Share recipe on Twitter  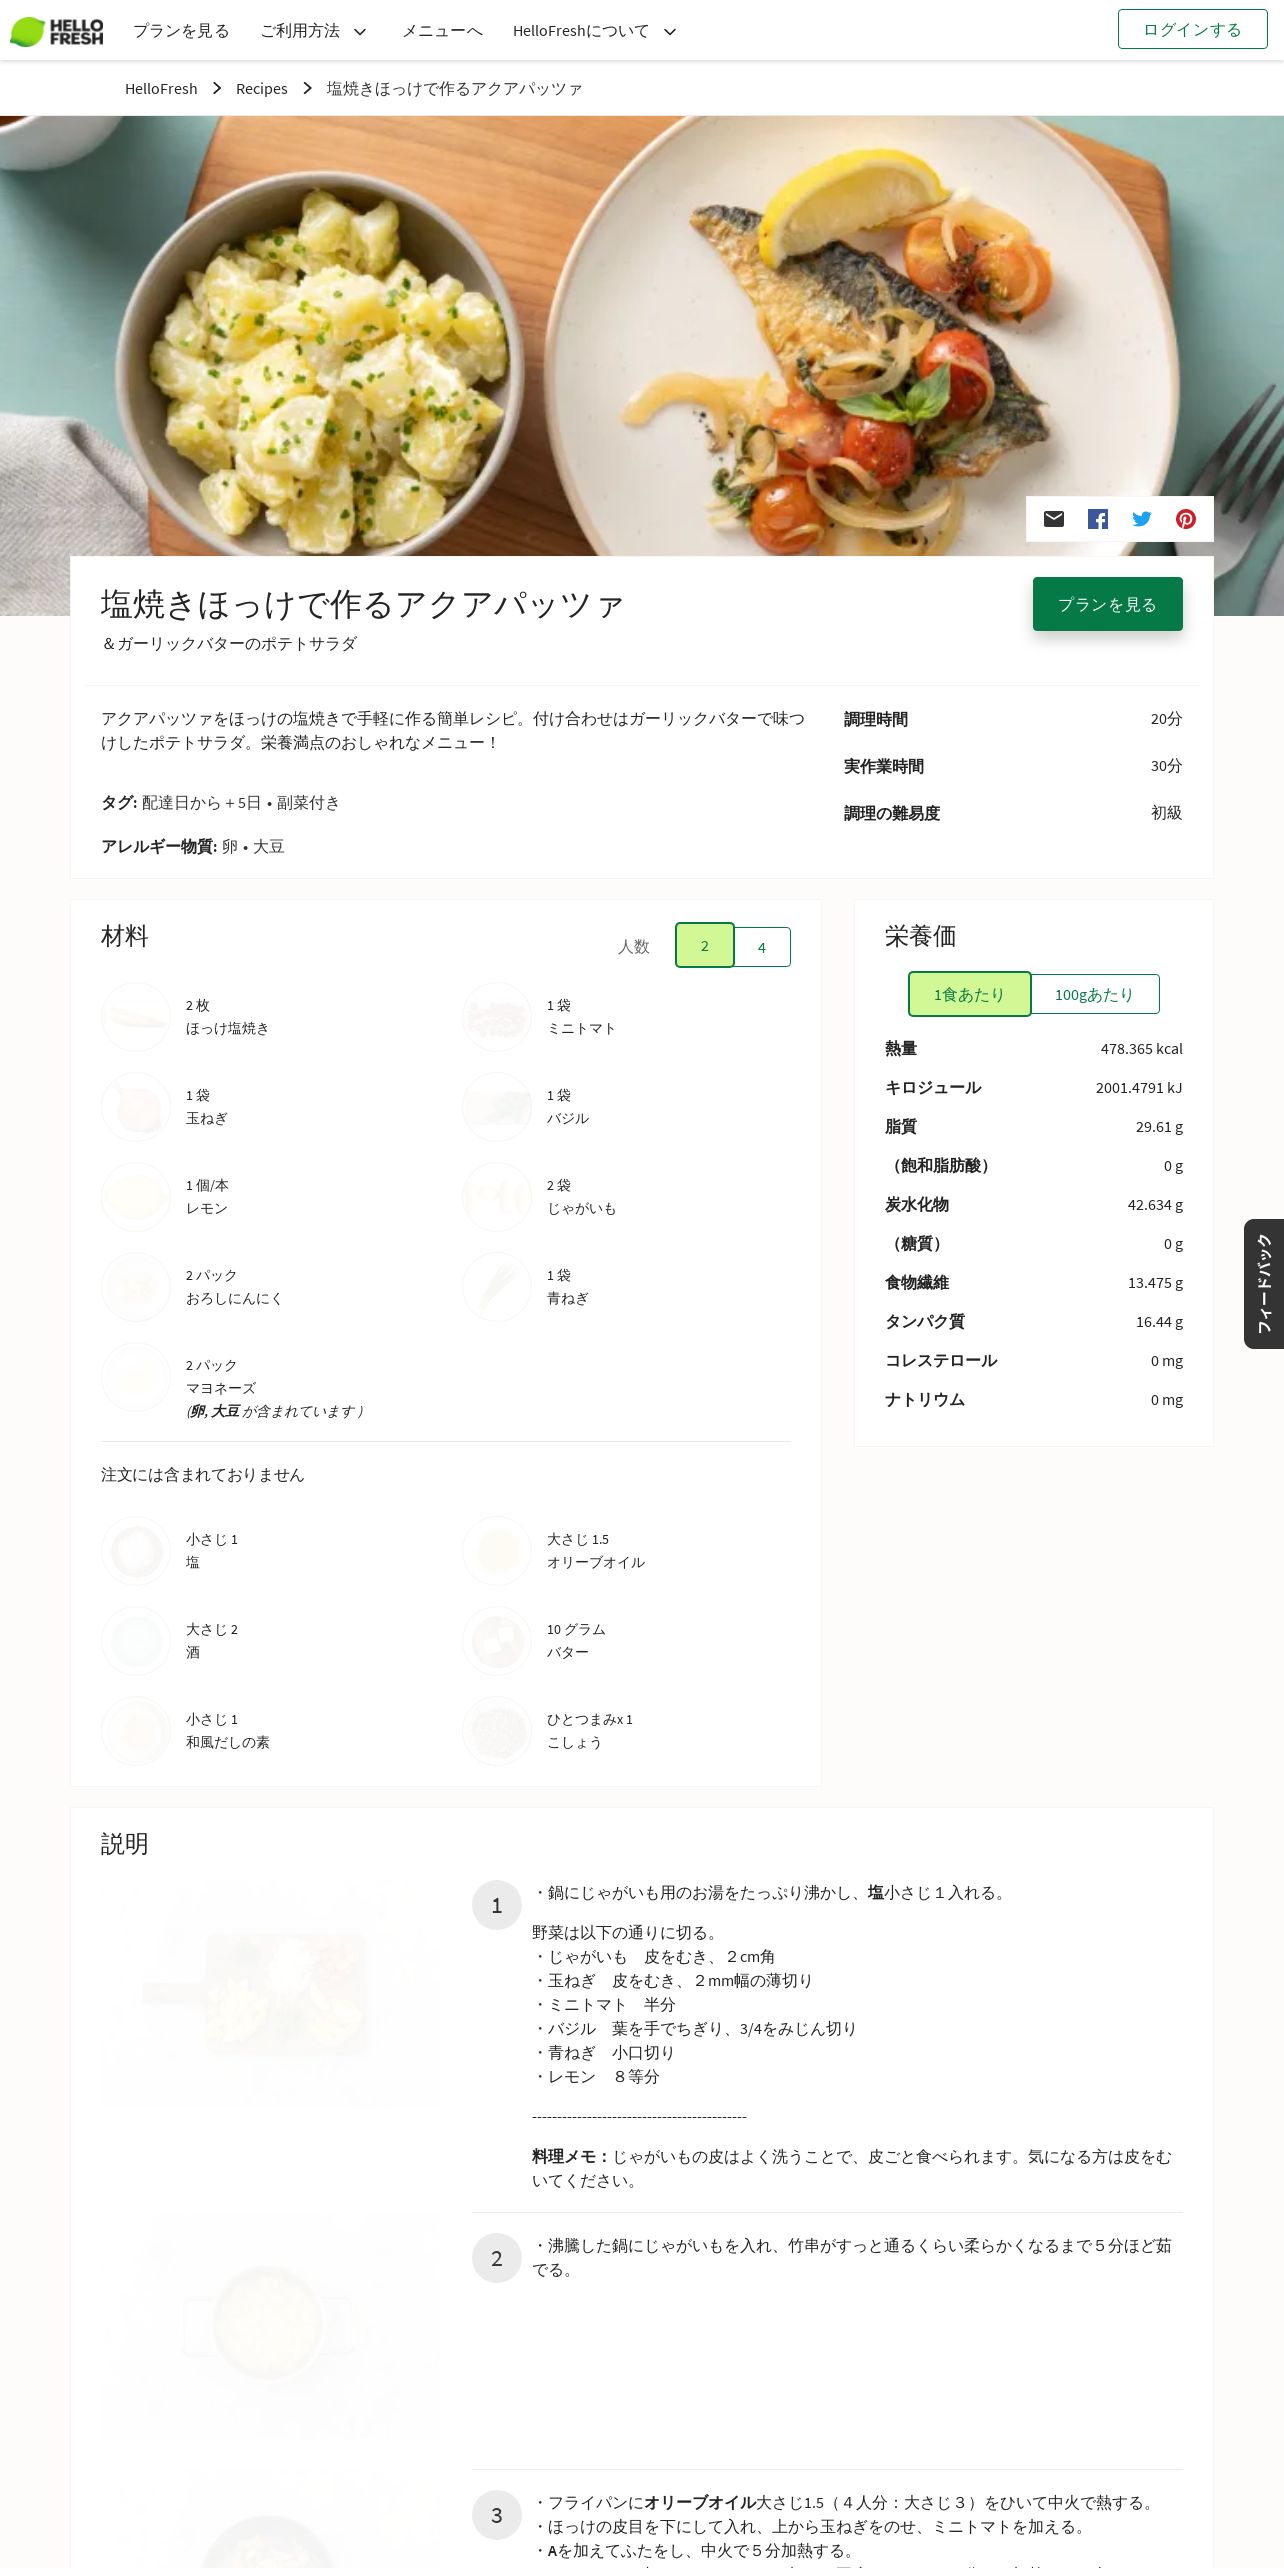pos(1142,519)
